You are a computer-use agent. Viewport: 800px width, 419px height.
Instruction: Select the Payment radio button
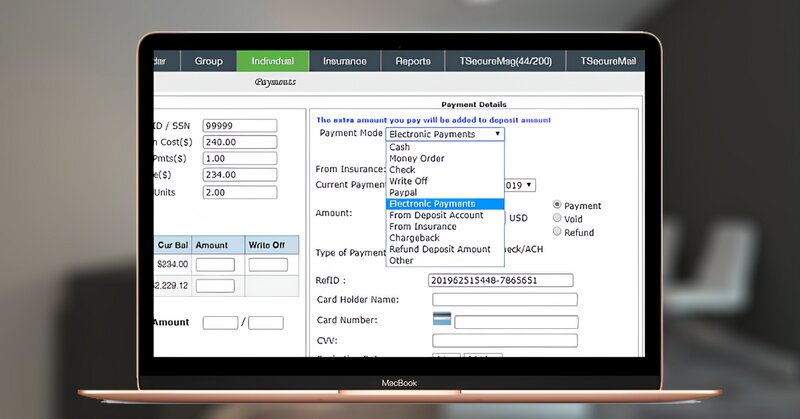557,205
